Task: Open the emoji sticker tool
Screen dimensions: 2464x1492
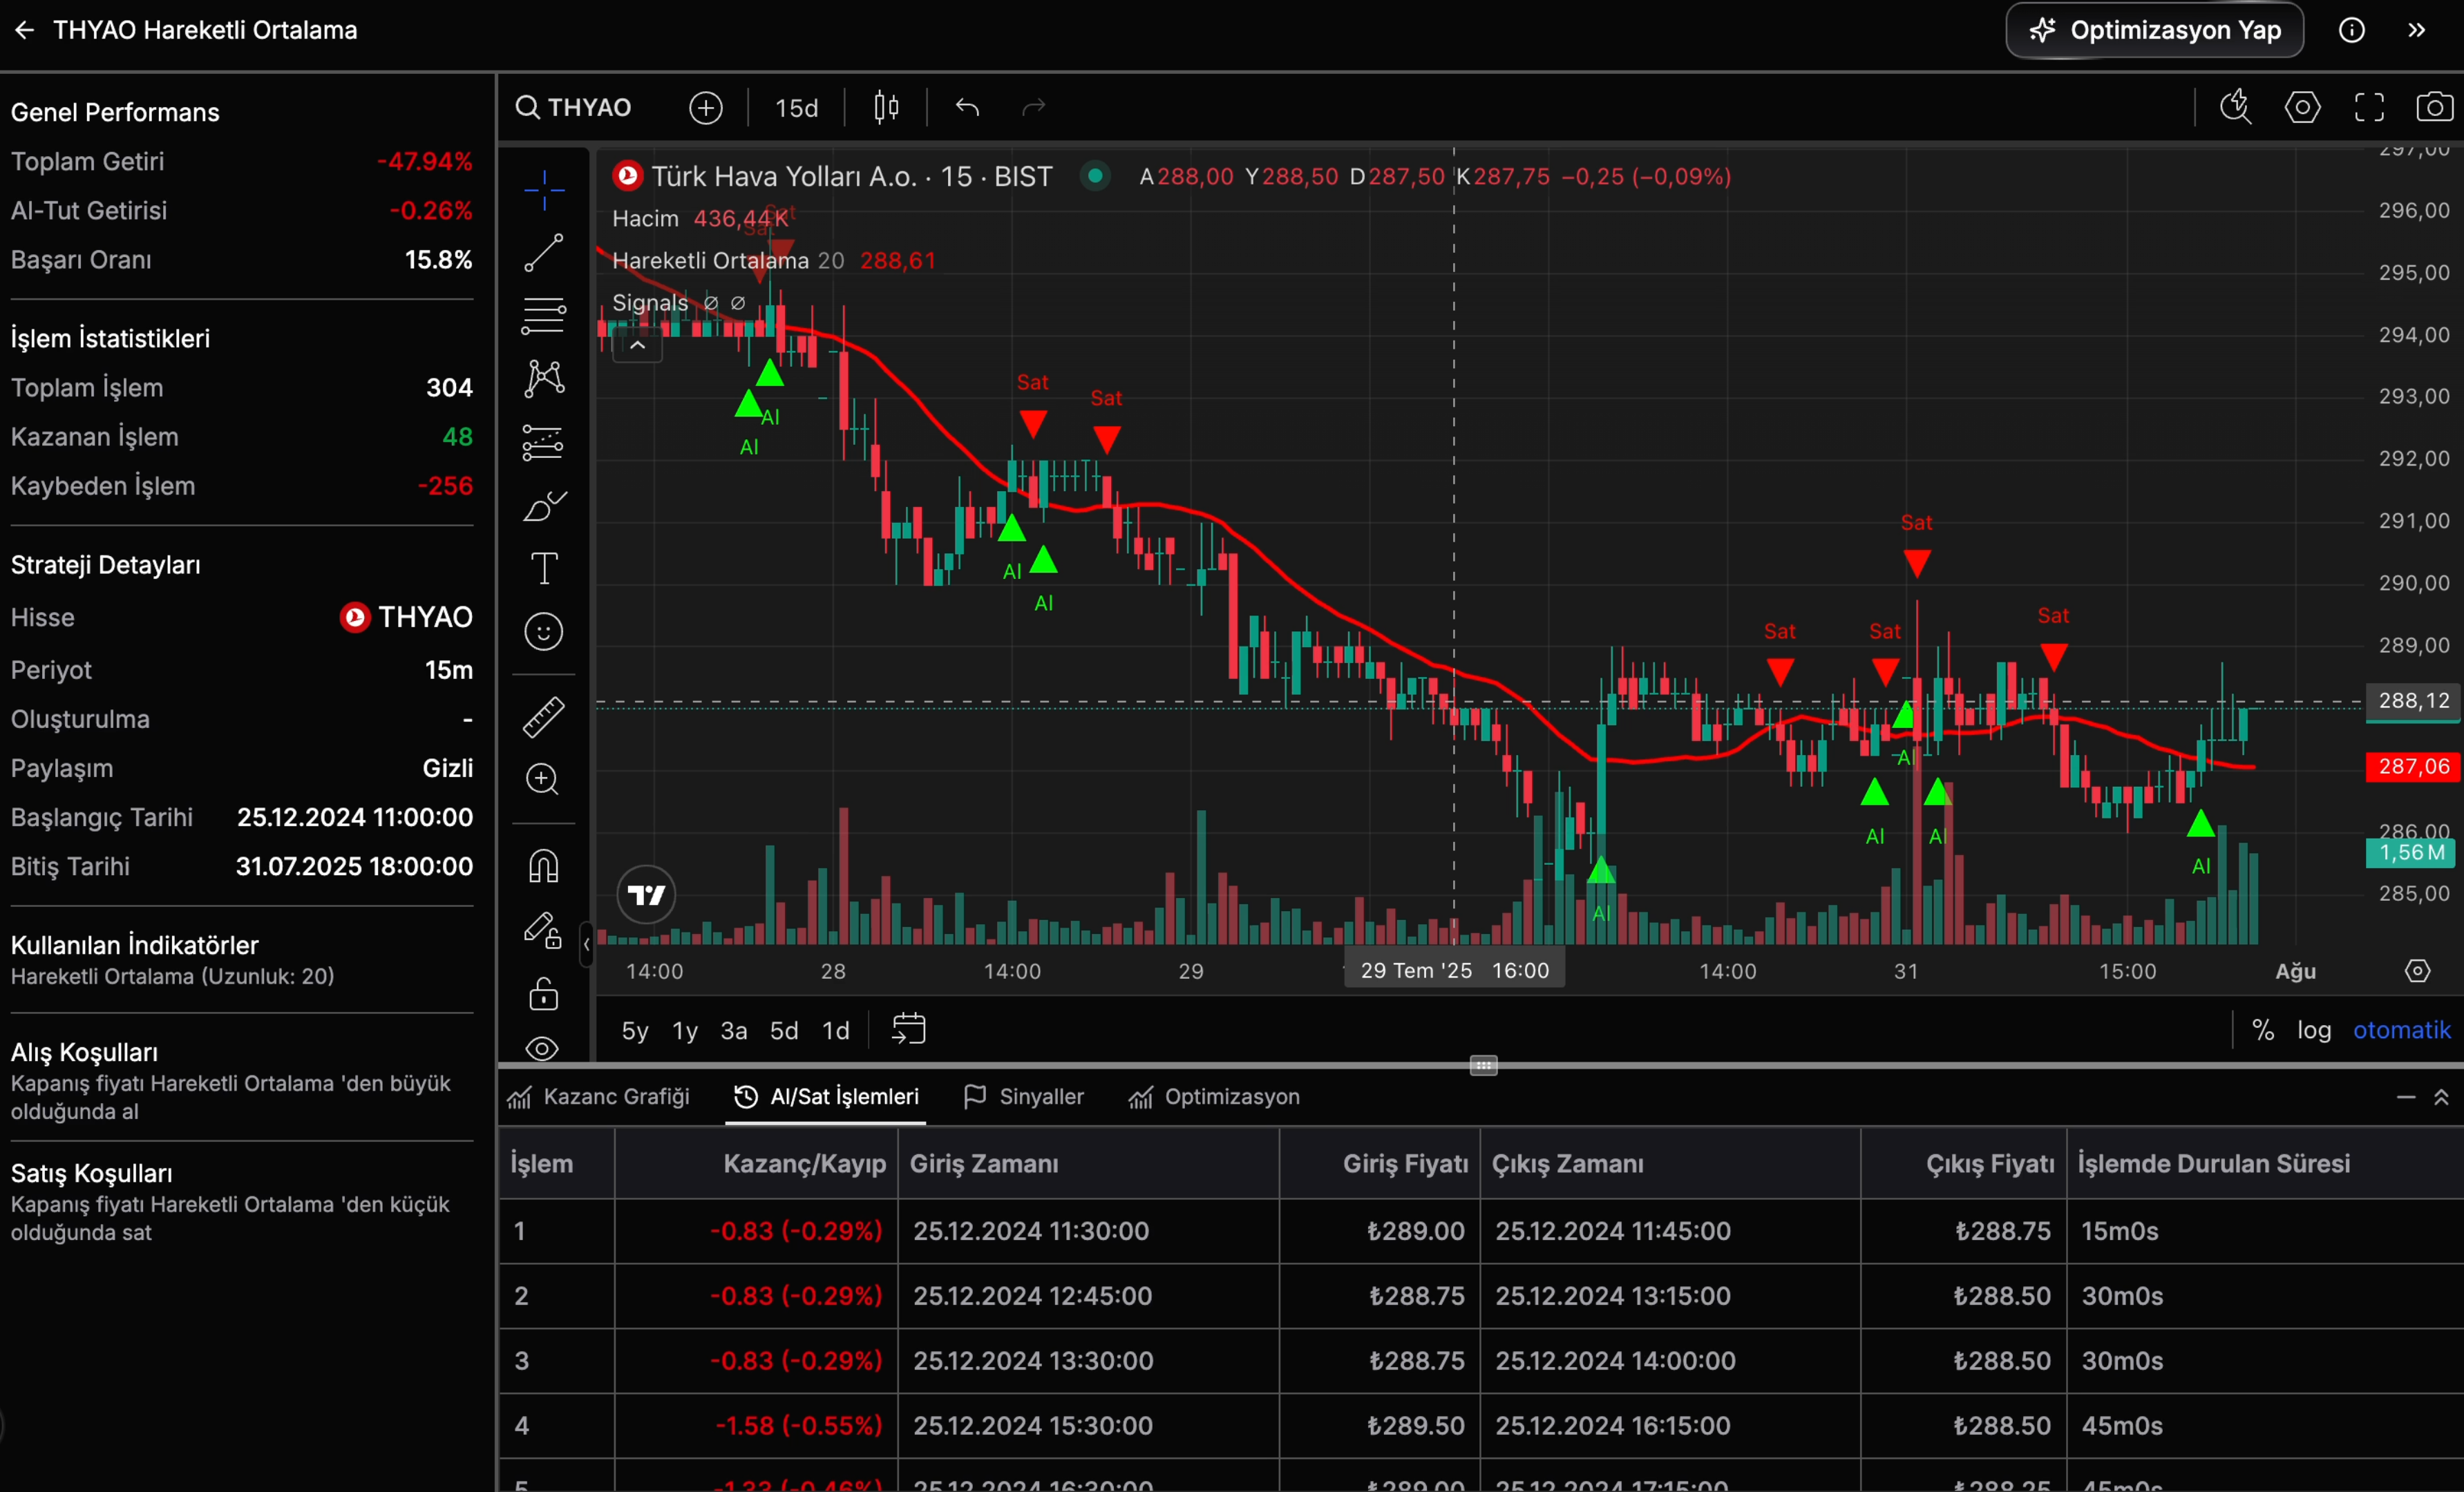Action: pos(543,632)
